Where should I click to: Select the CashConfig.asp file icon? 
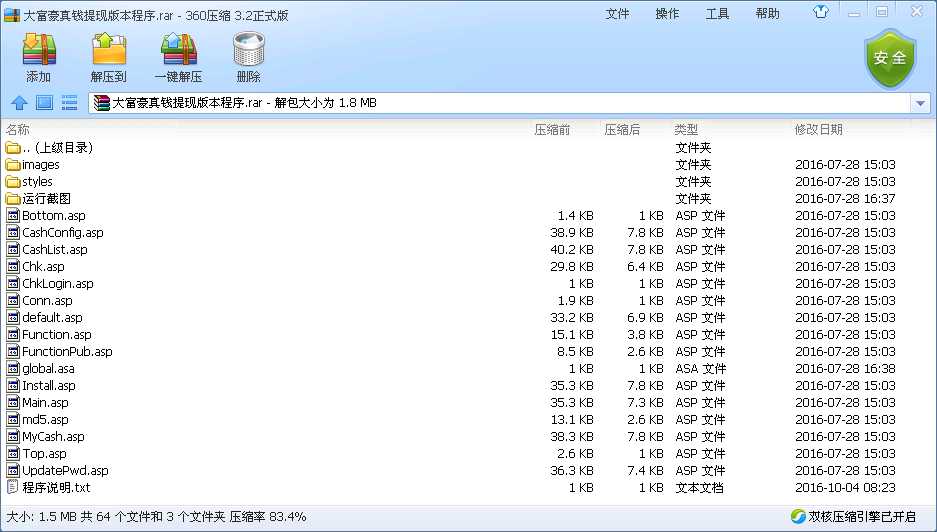click(13, 233)
